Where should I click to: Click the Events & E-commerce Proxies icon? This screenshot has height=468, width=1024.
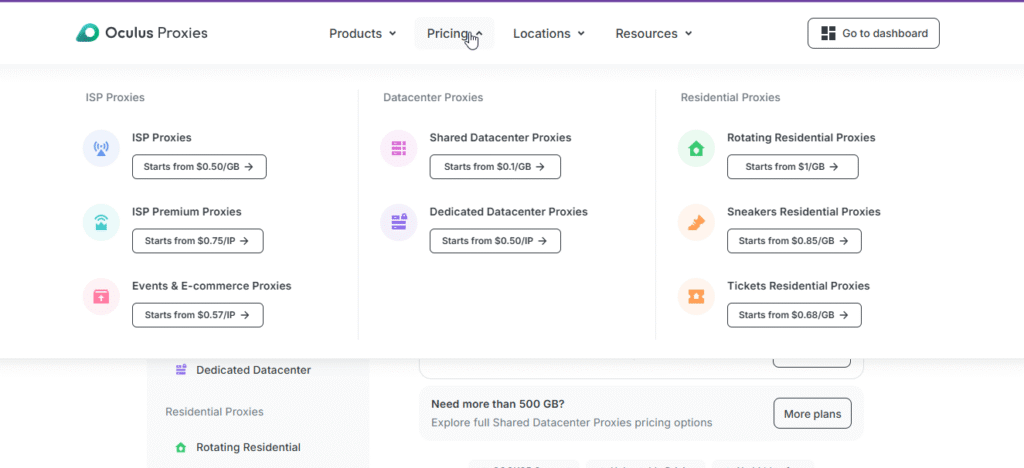click(x=101, y=296)
